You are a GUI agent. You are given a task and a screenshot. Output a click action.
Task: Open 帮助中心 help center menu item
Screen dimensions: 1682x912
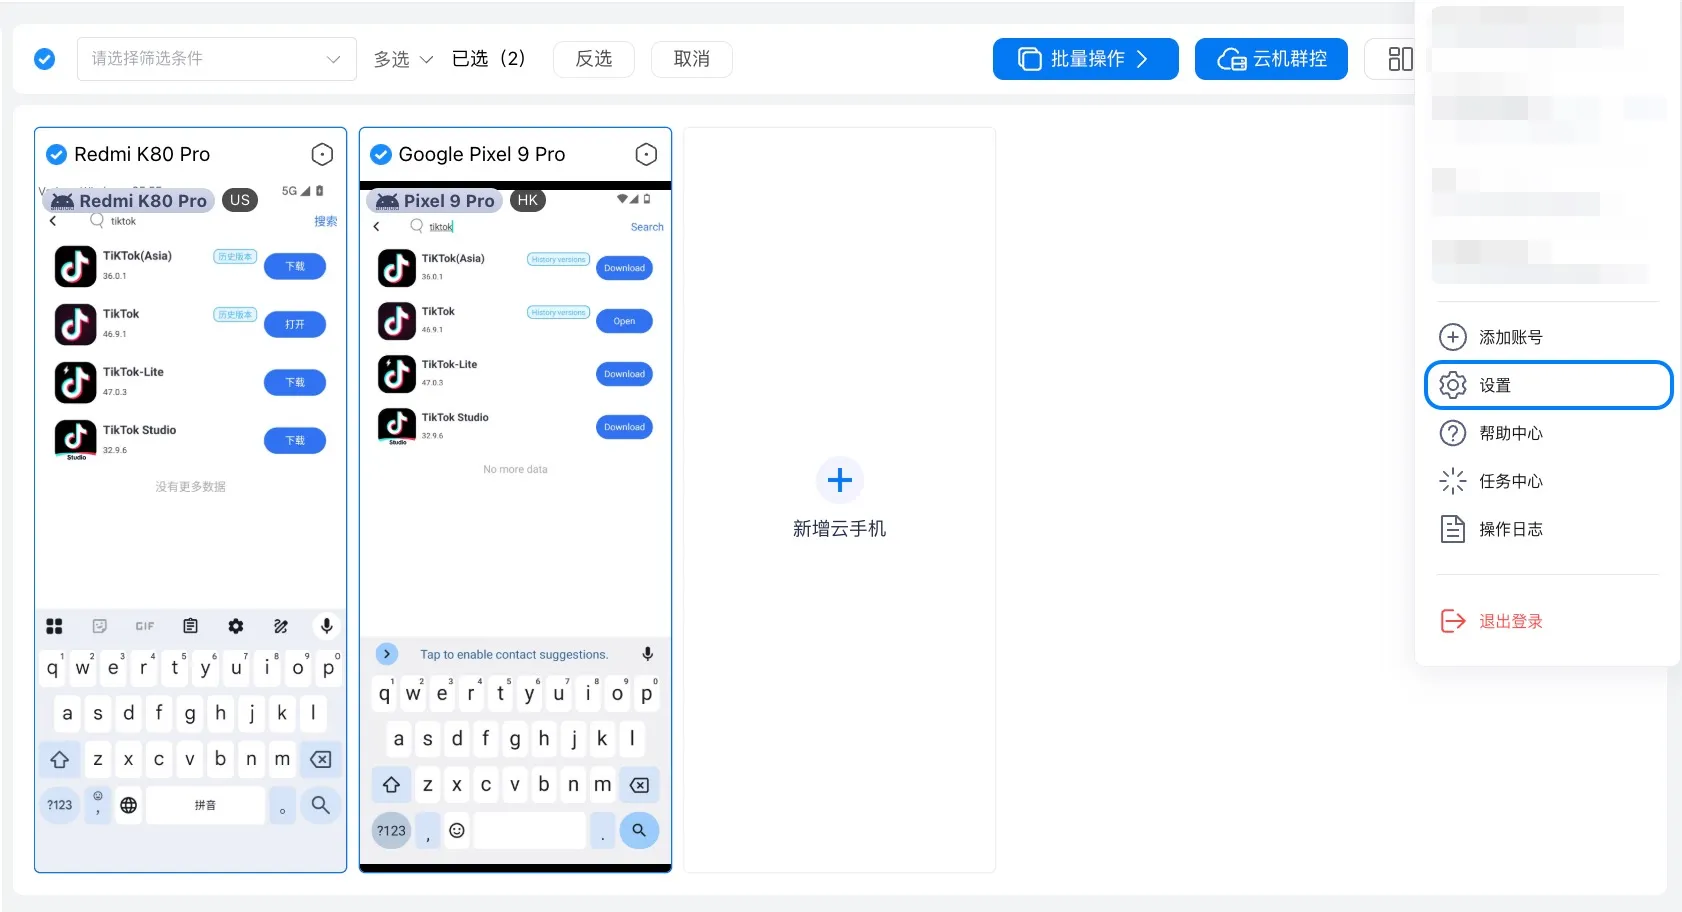[1548, 433]
